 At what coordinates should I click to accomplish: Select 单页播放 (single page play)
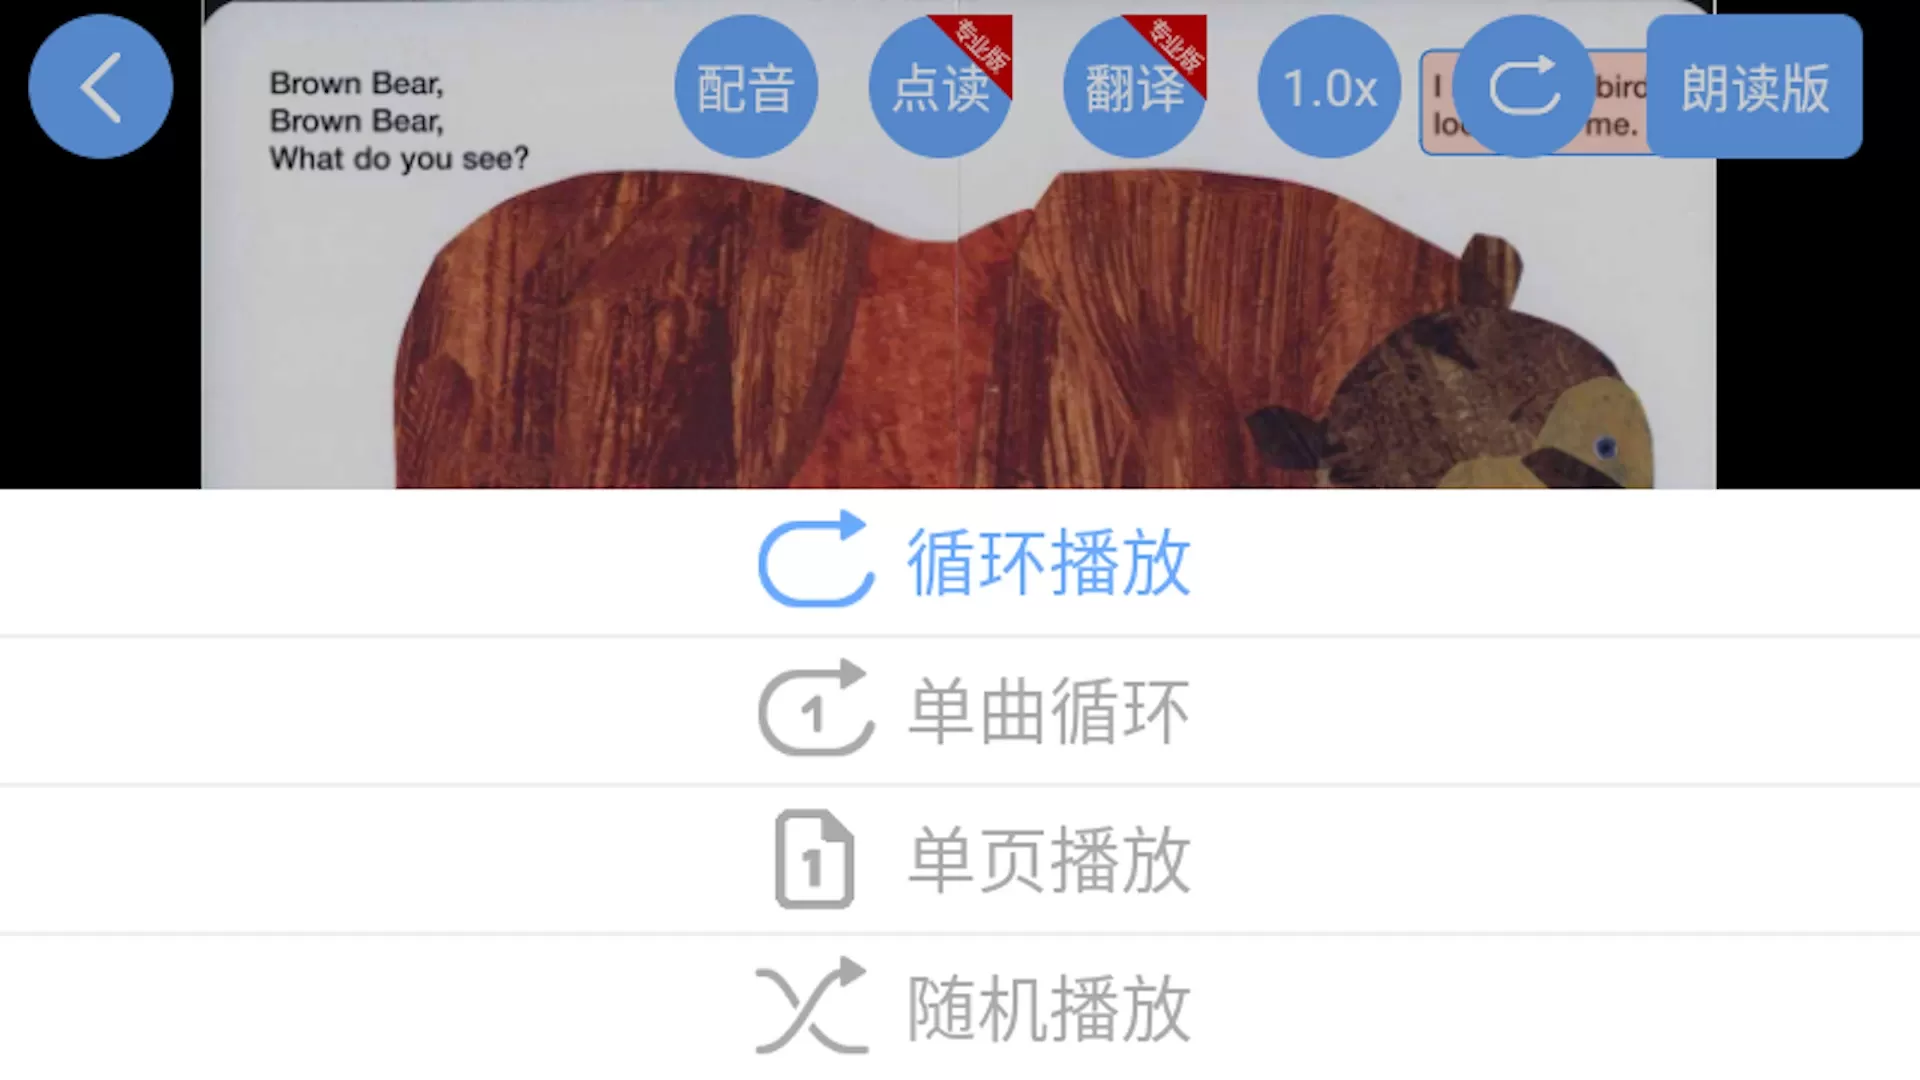click(x=960, y=858)
